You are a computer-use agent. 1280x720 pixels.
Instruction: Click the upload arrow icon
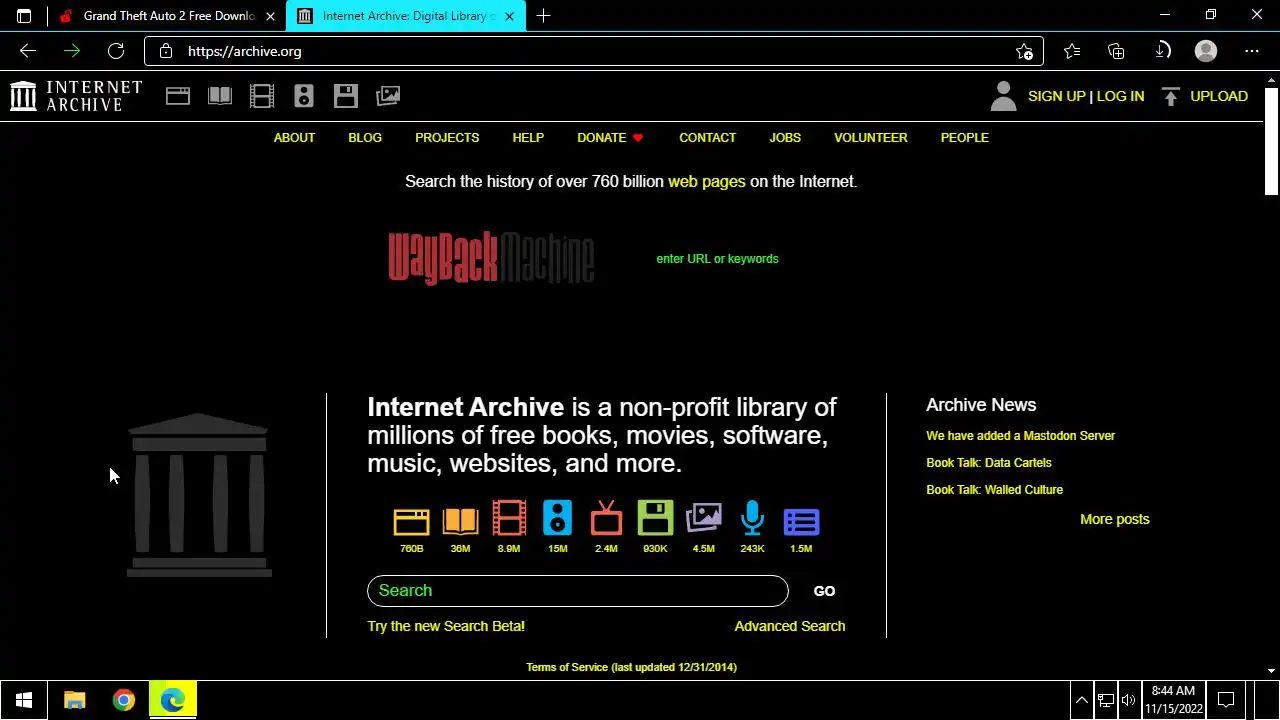click(1171, 96)
